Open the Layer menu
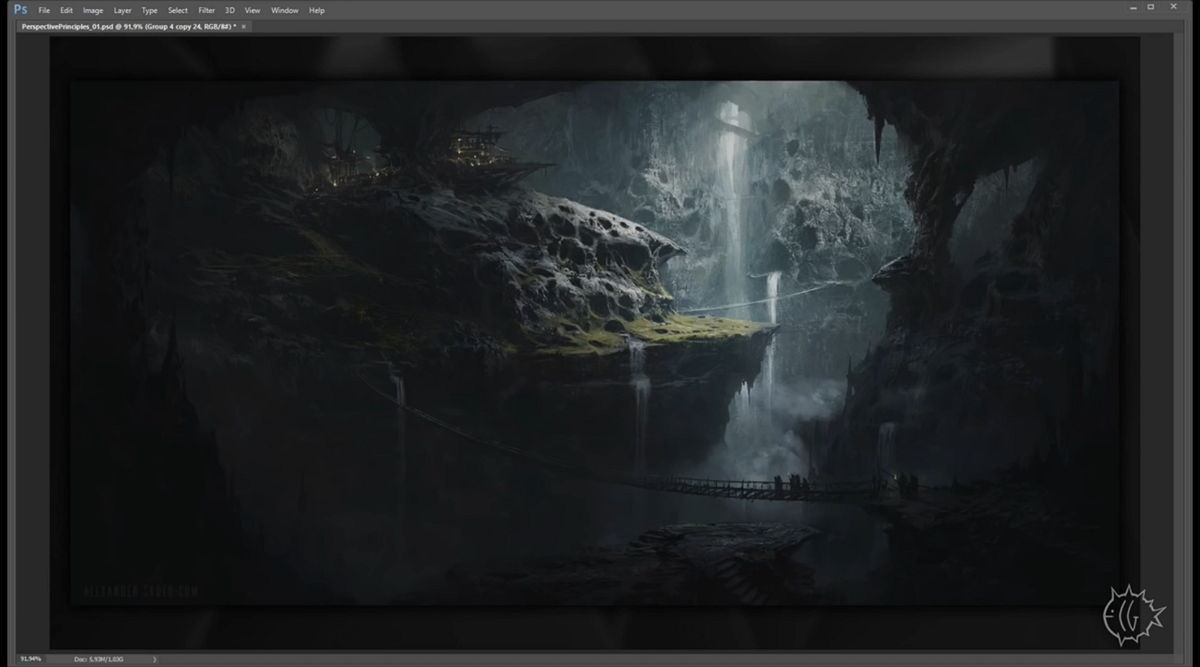The height and width of the screenshot is (667, 1200). coord(122,10)
